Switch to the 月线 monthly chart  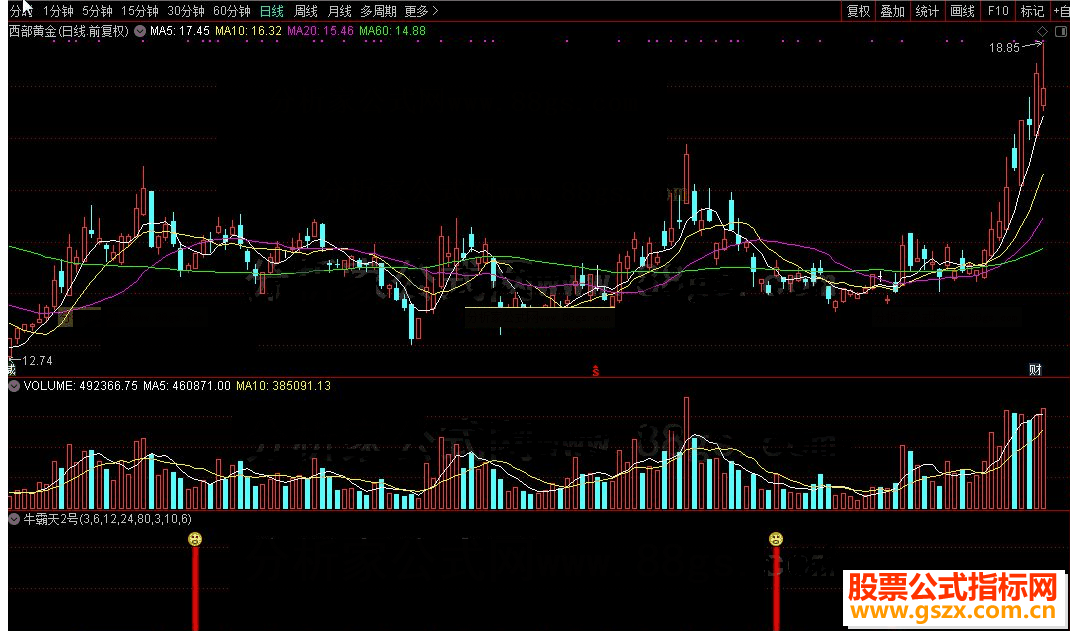pos(339,11)
